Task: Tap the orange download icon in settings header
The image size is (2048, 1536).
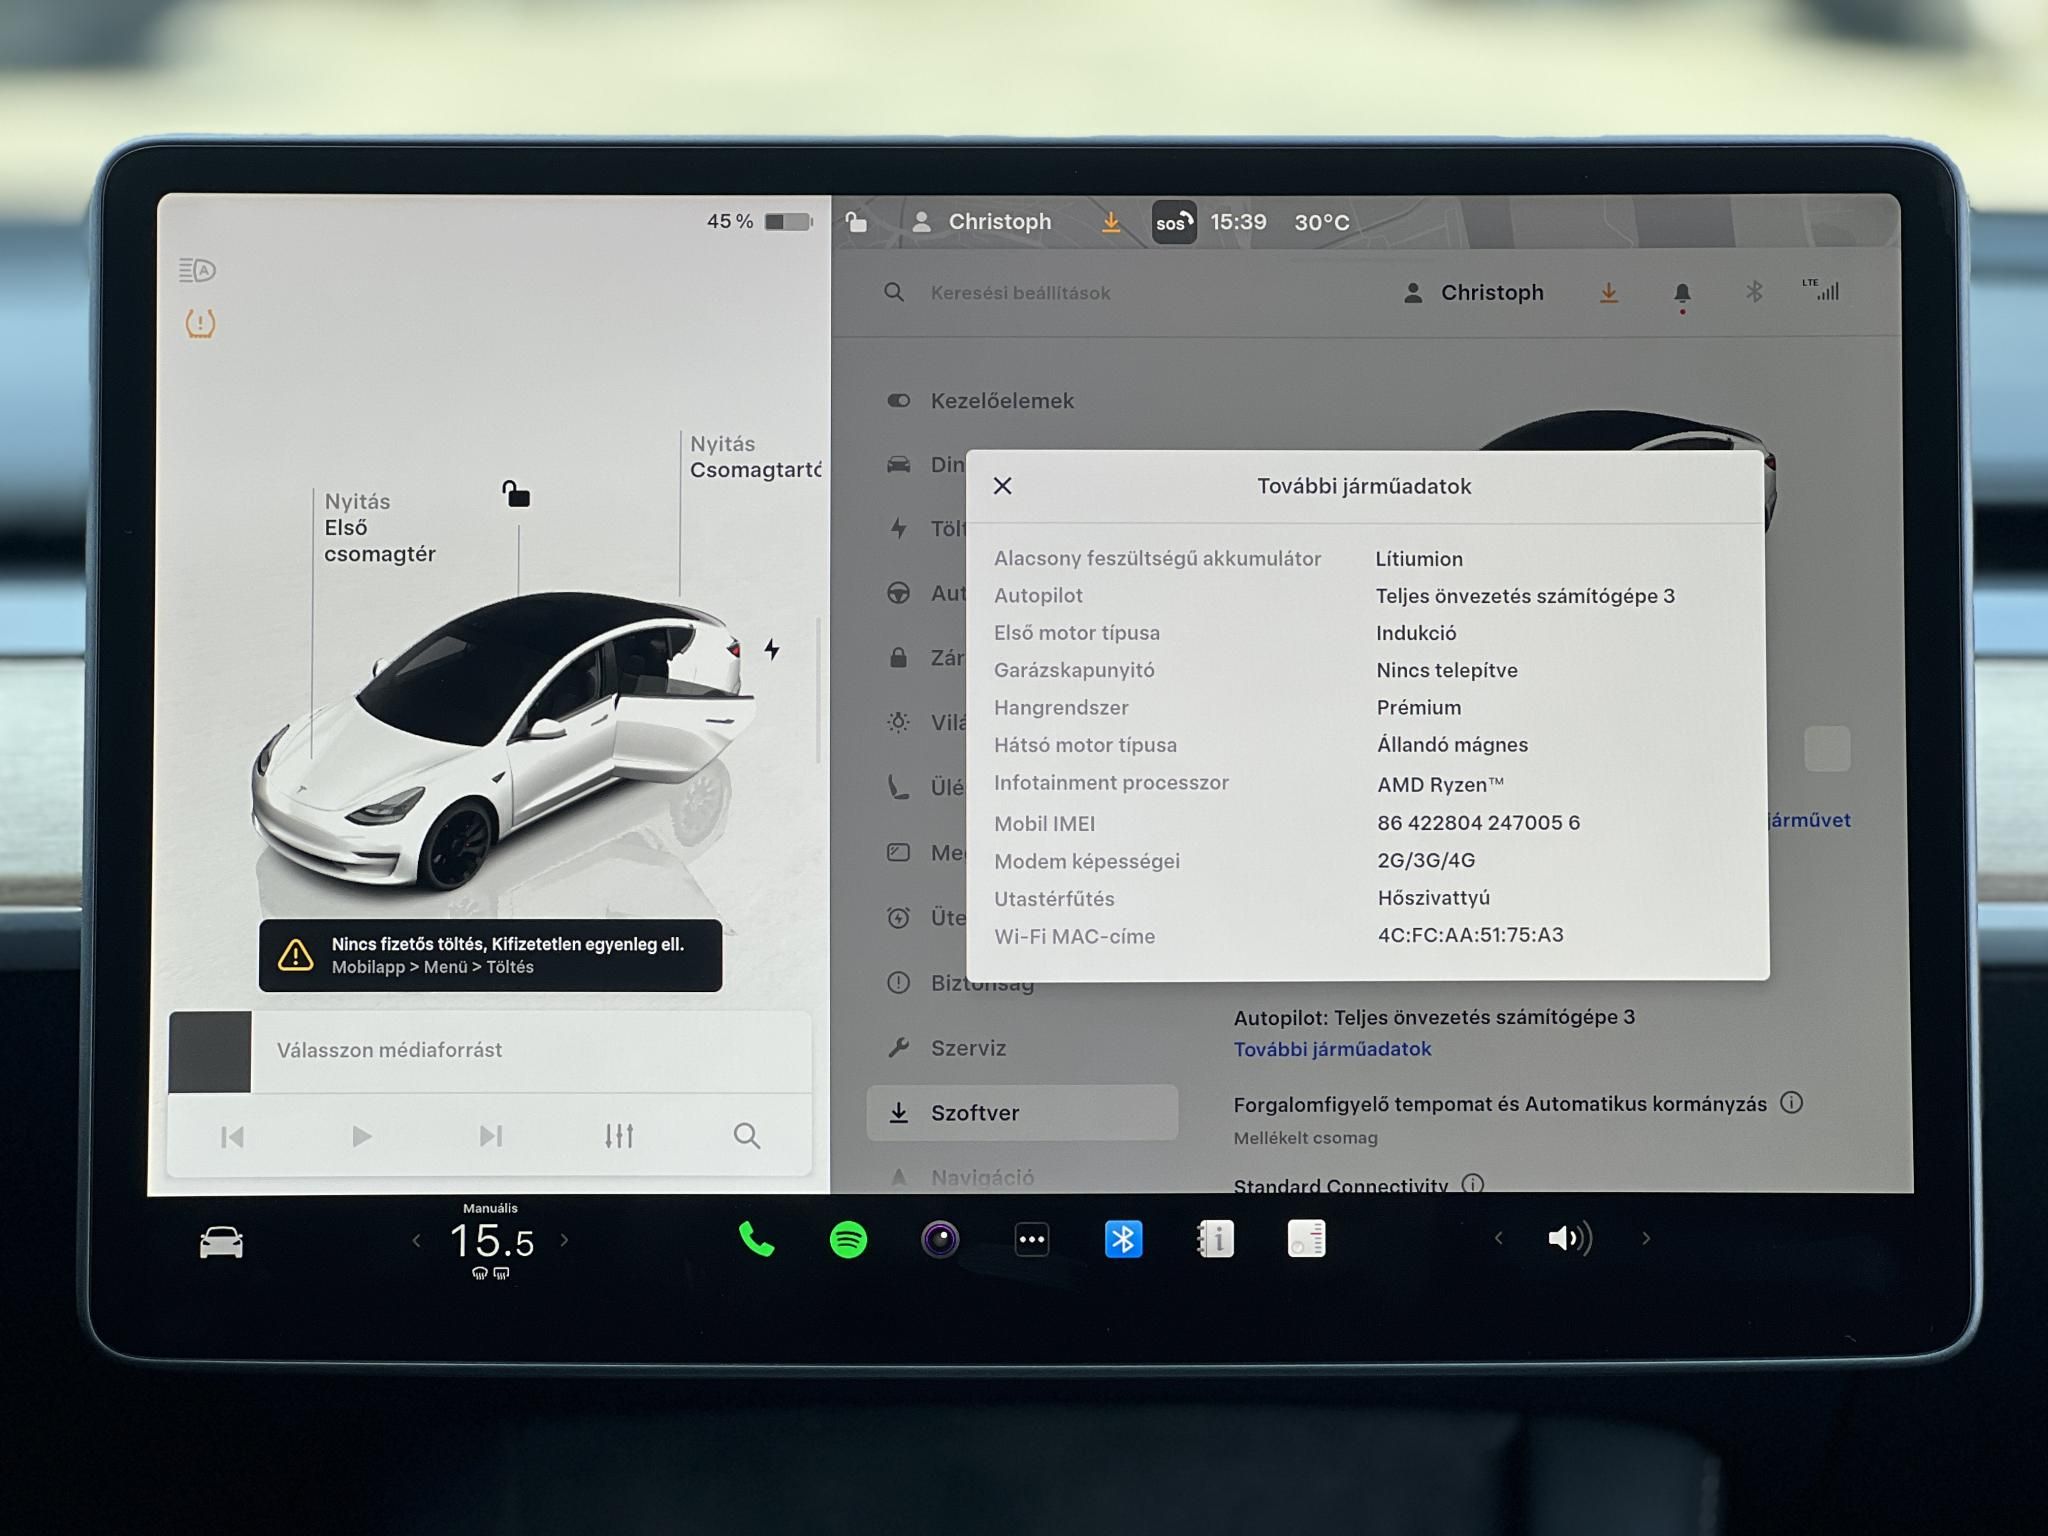Action: pyautogui.click(x=1608, y=293)
